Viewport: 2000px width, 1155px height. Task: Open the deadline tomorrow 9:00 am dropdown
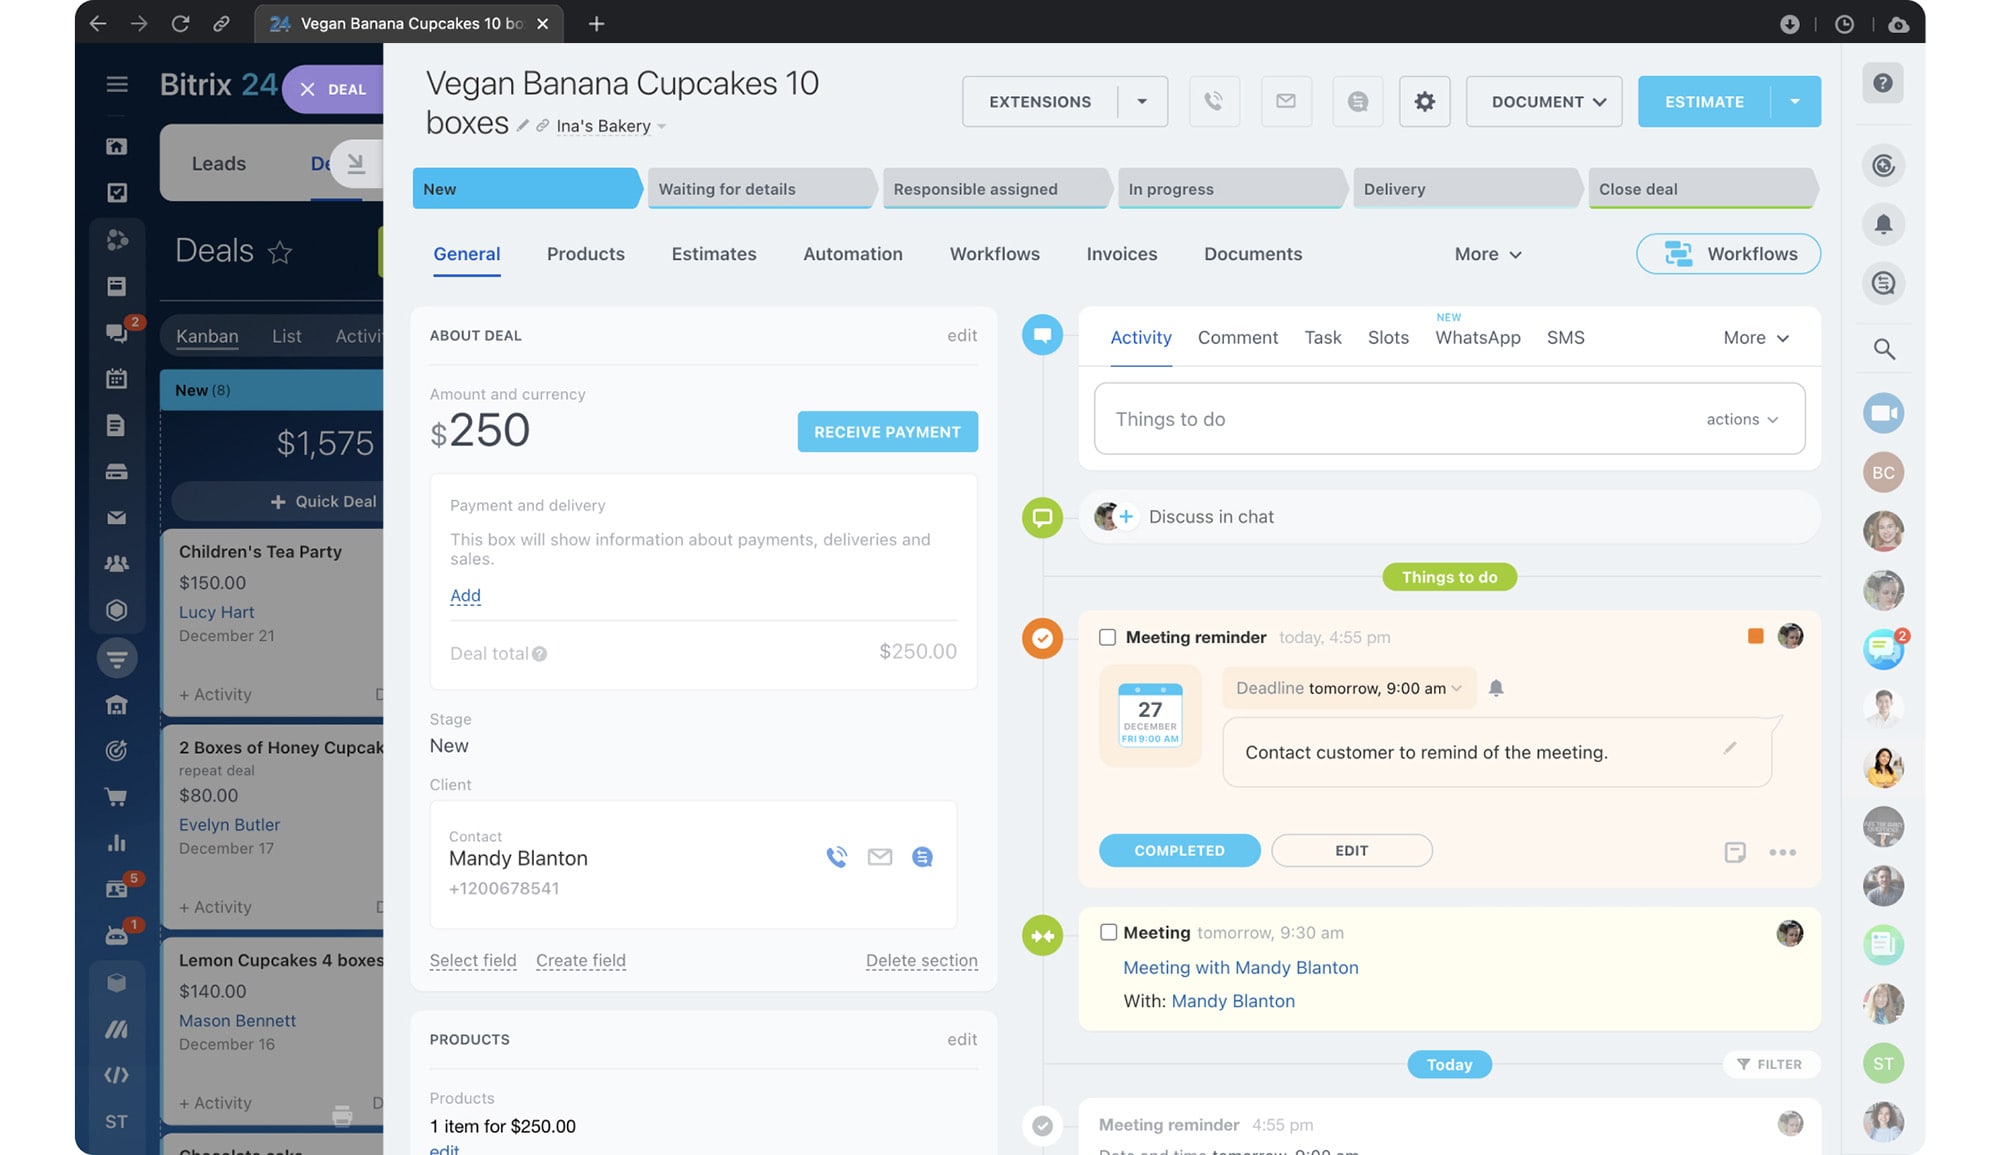(x=1348, y=688)
